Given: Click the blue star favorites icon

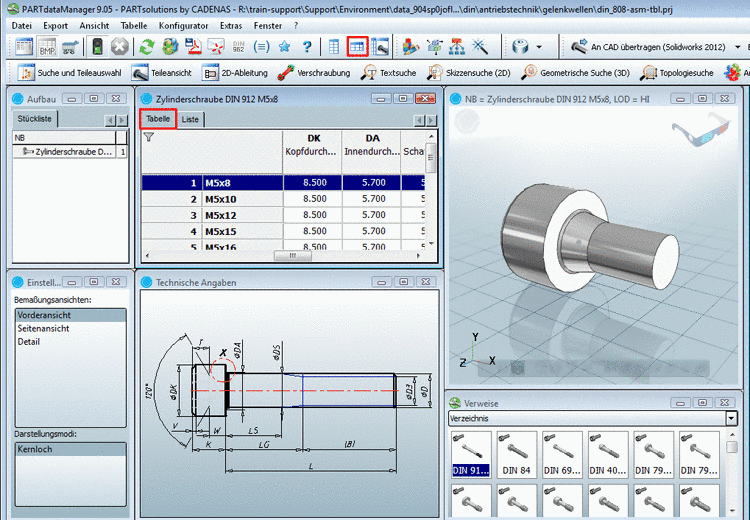Looking at the screenshot, I should click(x=284, y=47).
